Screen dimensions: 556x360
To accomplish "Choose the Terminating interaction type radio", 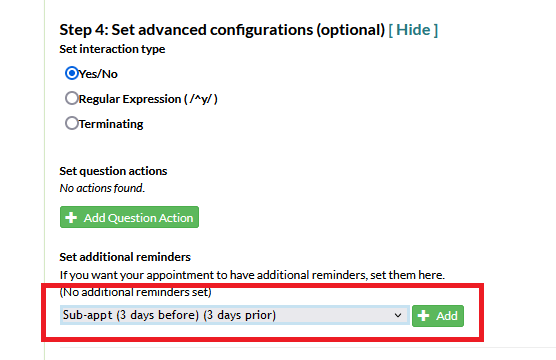I will pos(72,123).
